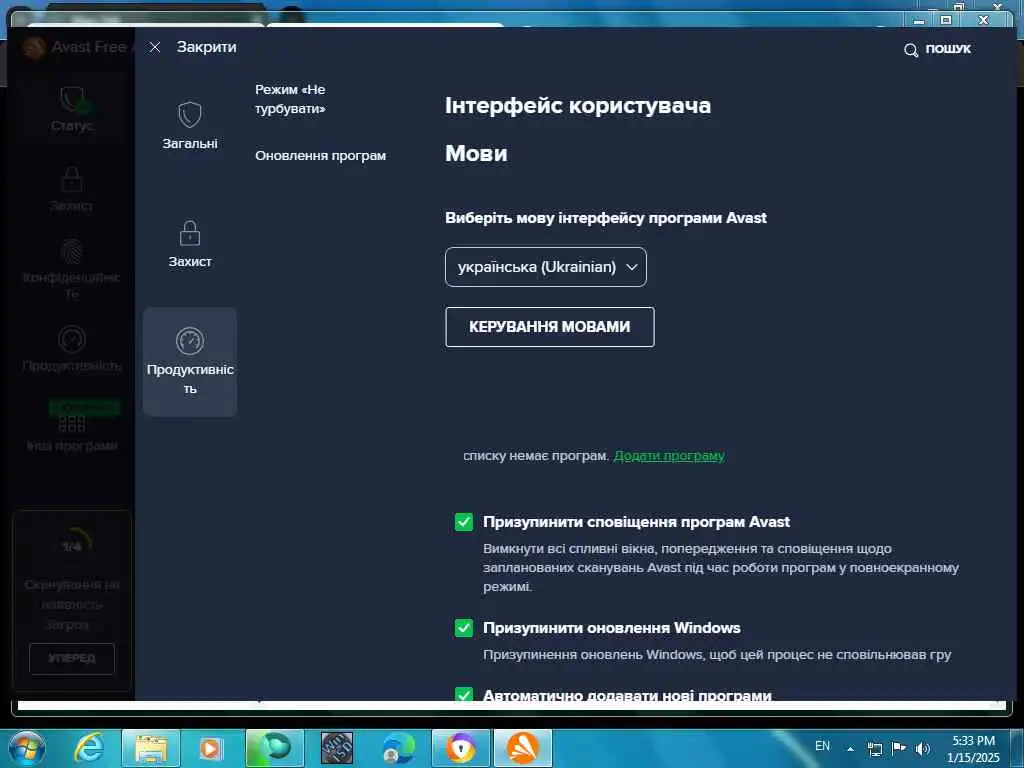Viewport: 1024px width, 768px height.
Task: Open the network tray icon
Action: (x=874, y=749)
